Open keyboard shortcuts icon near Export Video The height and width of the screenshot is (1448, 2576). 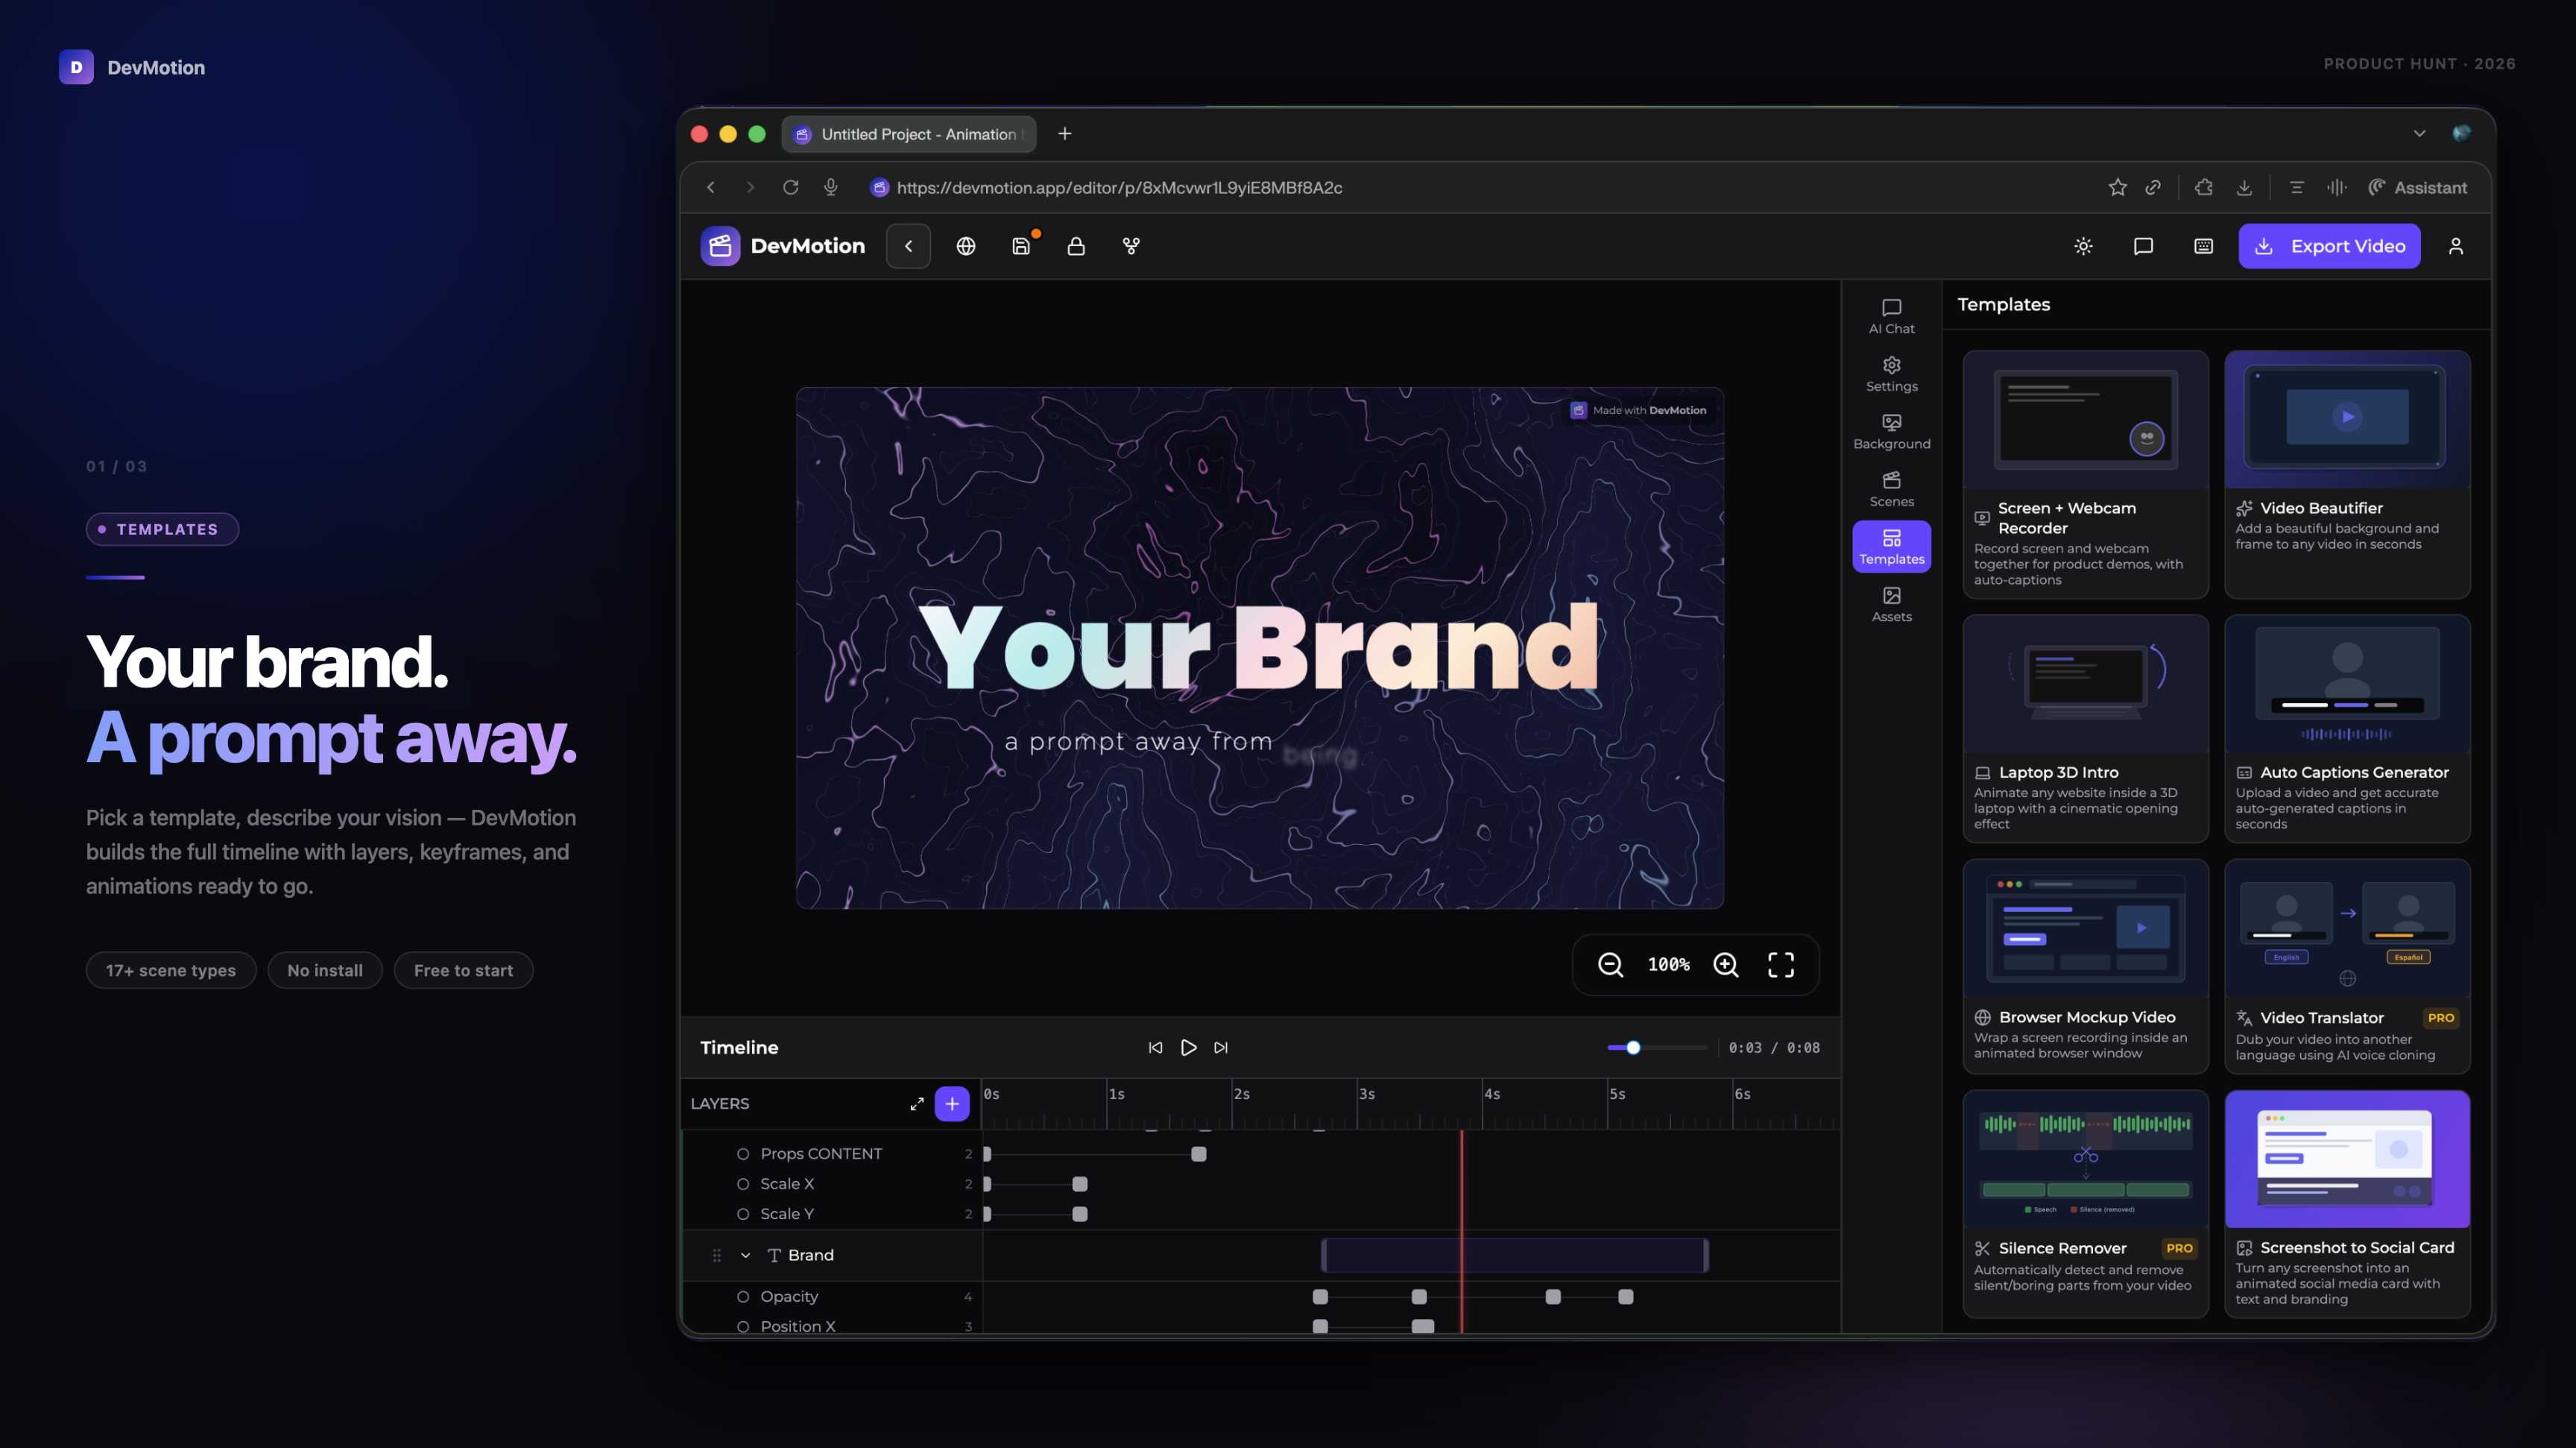tap(2203, 246)
